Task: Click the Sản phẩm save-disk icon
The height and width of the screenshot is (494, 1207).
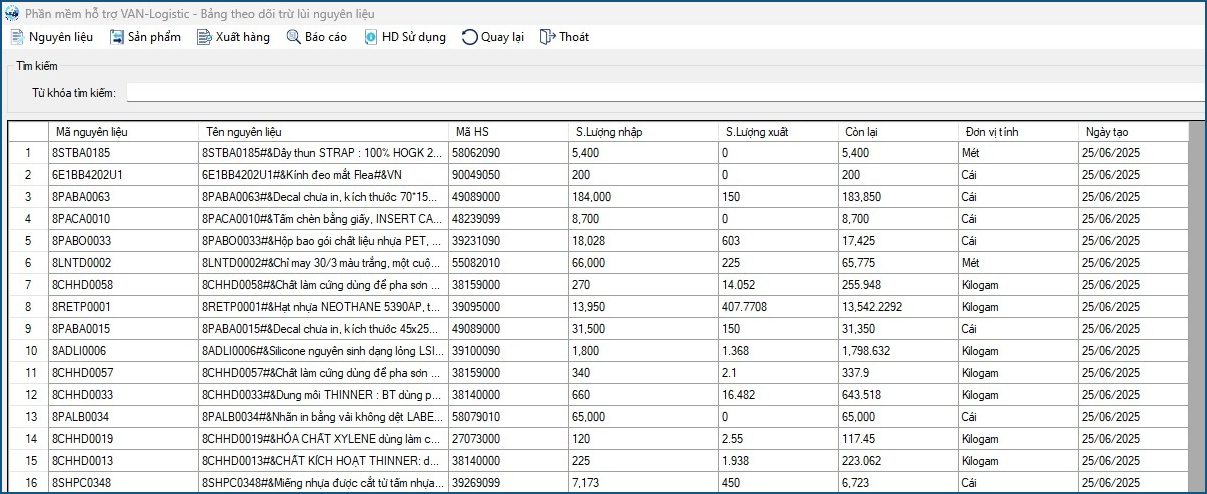Action: click(x=116, y=37)
